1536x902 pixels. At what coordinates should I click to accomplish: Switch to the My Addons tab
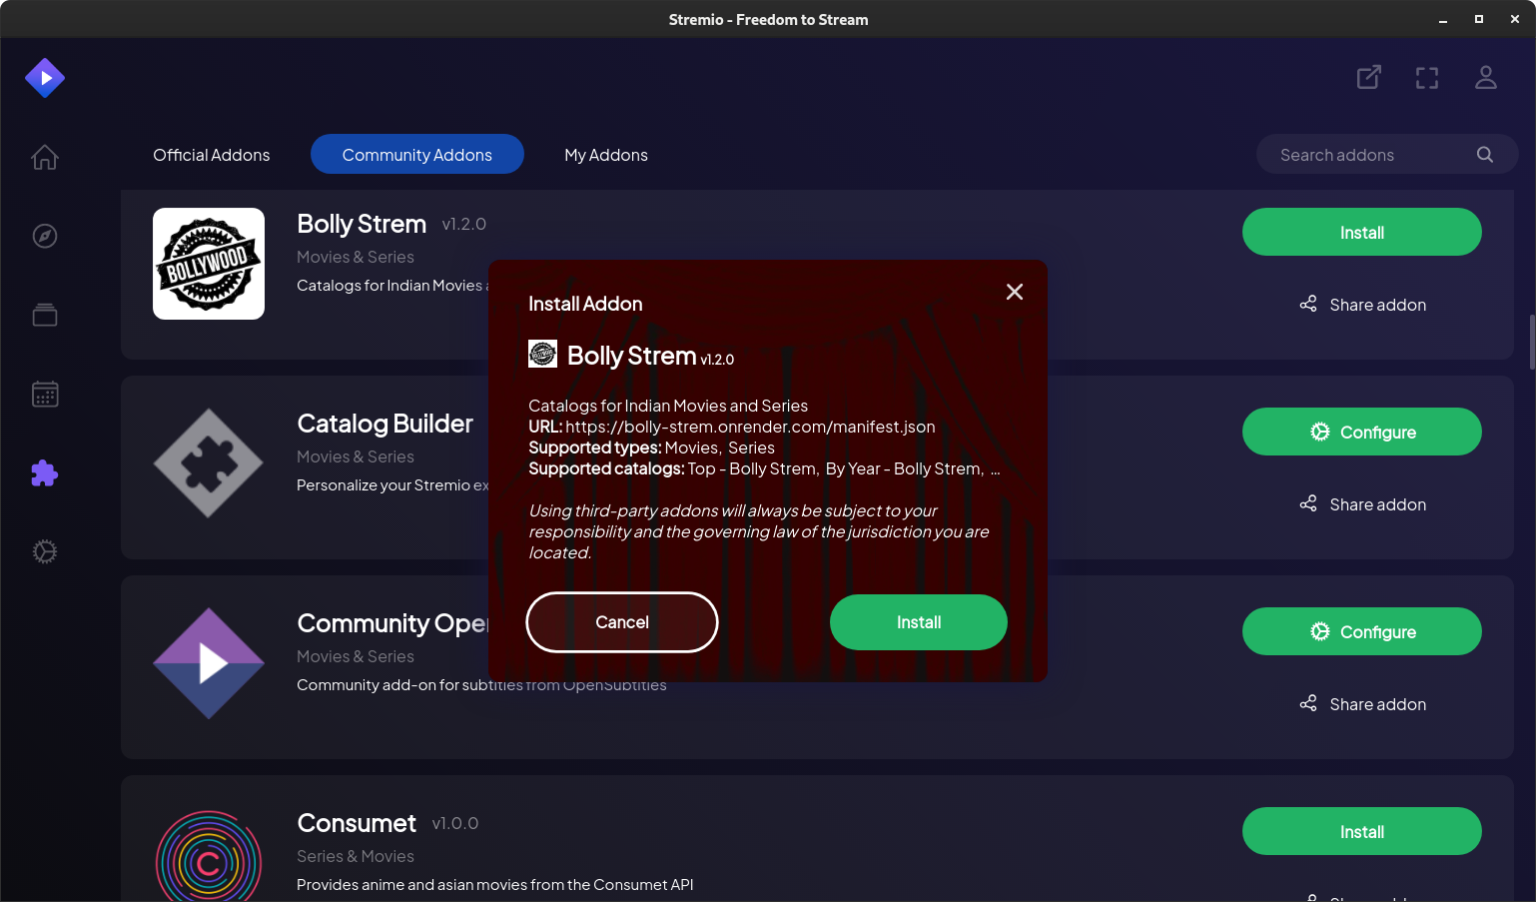tap(605, 154)
